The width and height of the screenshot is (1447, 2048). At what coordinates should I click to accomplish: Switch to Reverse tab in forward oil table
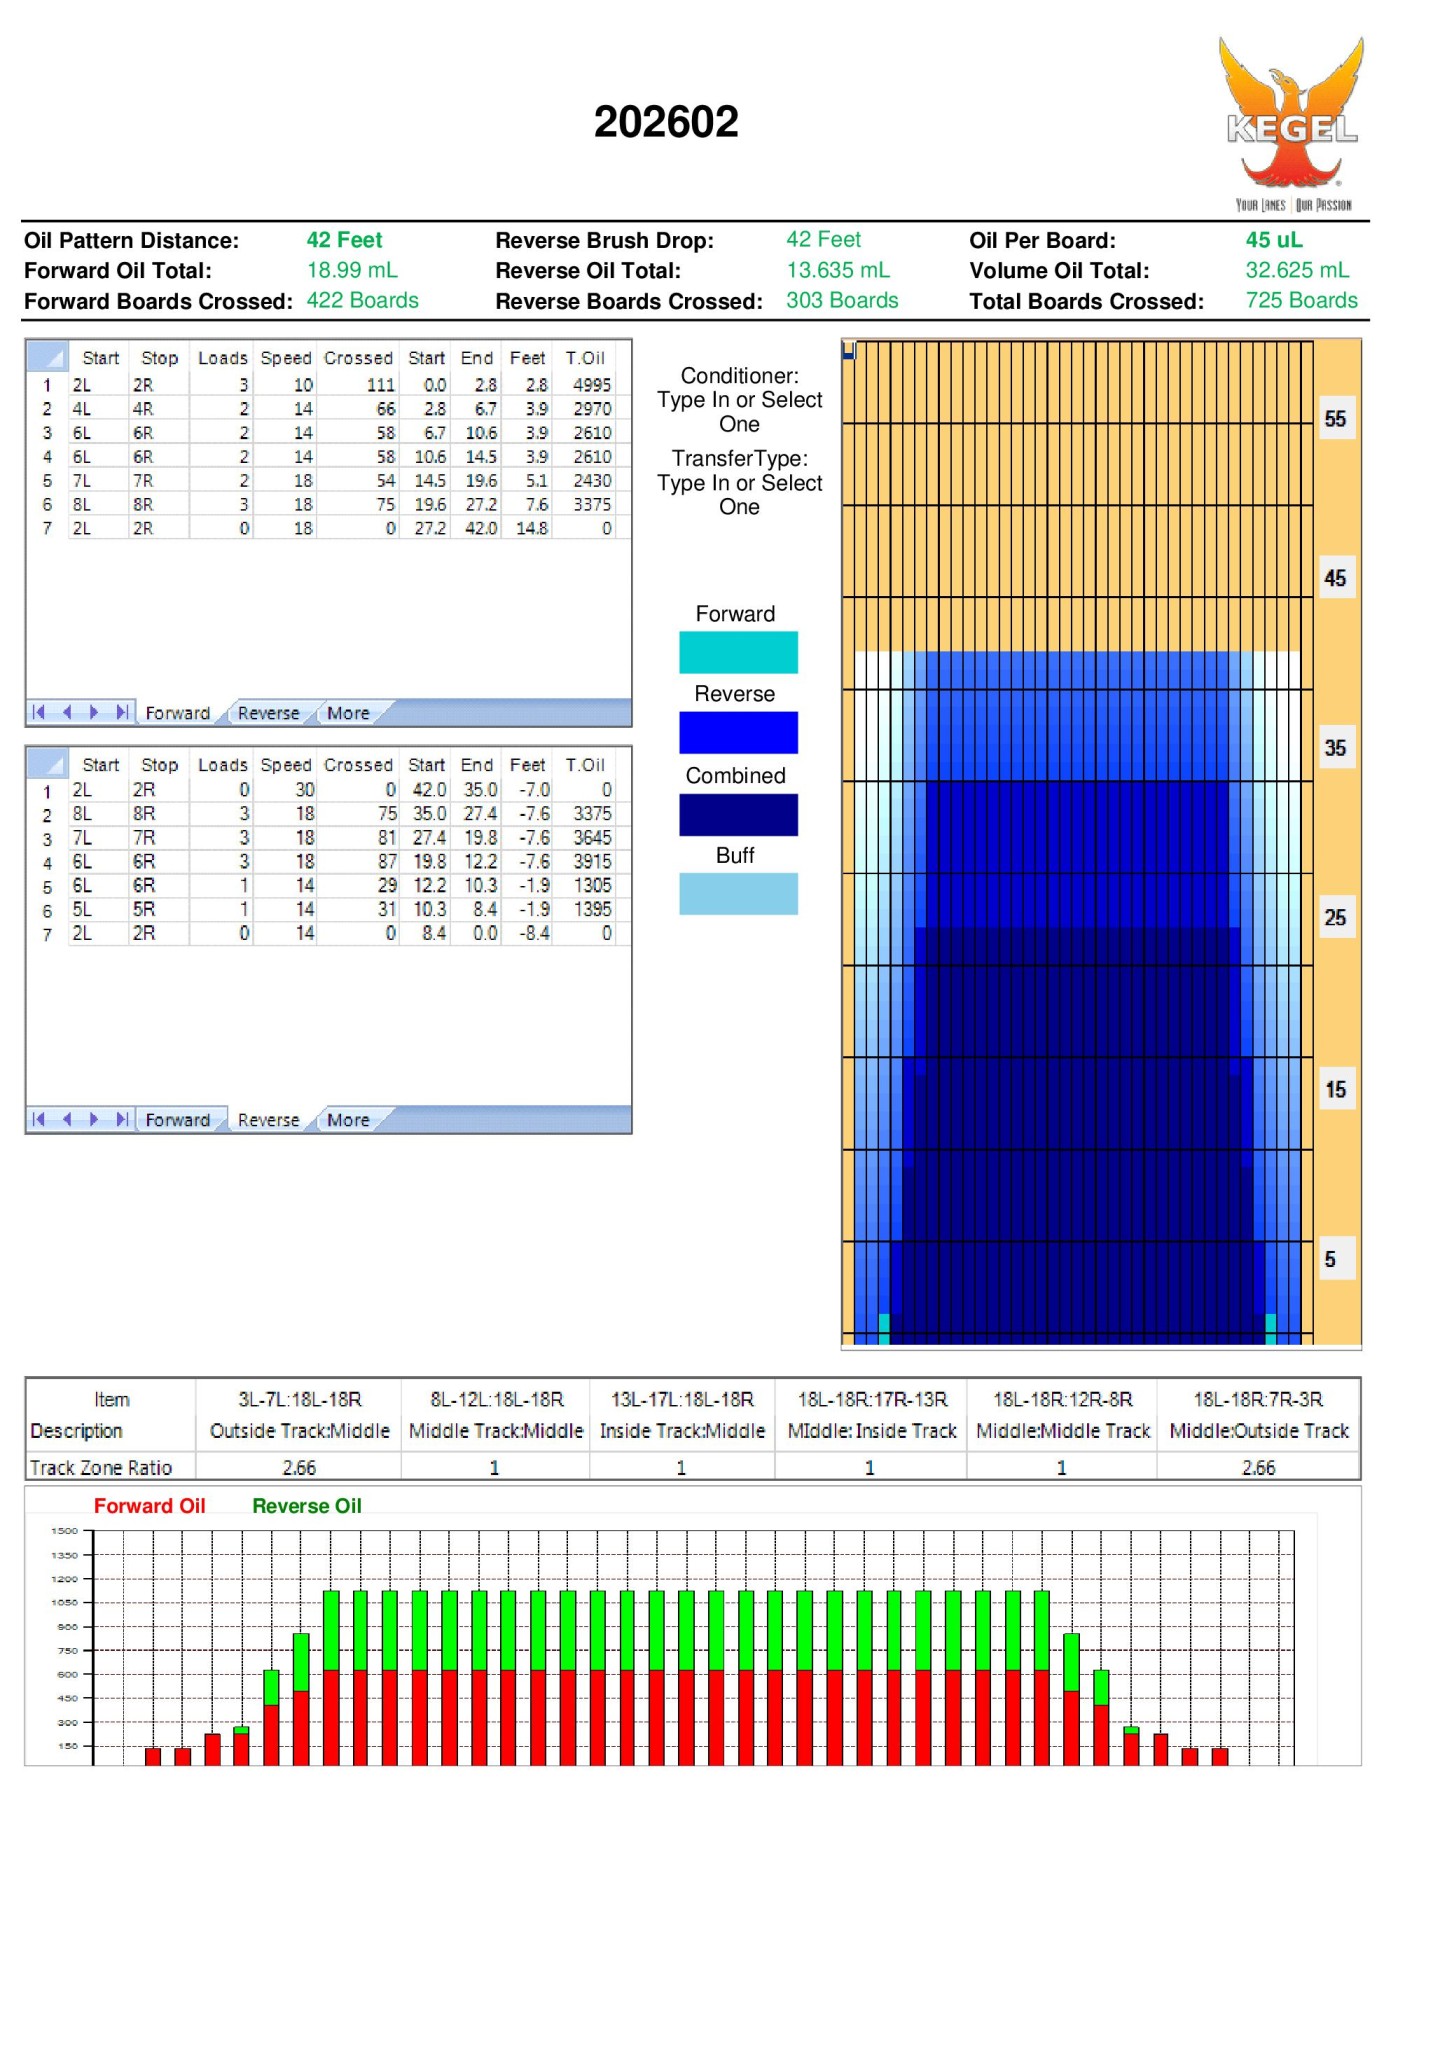[268, 713]
